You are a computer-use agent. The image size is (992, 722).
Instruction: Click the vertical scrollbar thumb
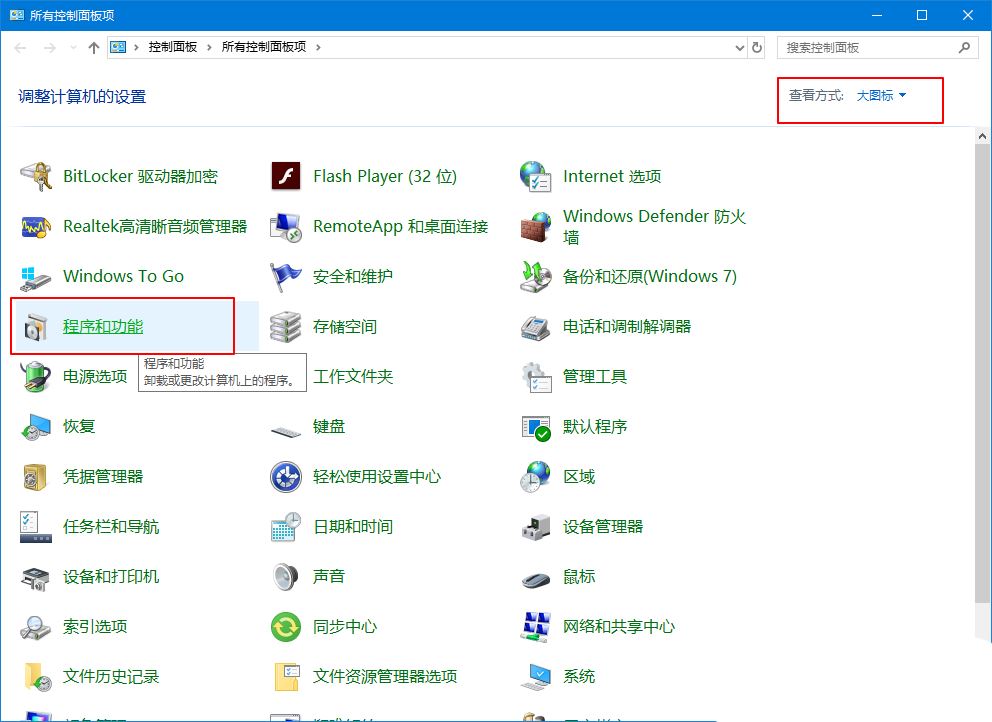pos(982,373)
